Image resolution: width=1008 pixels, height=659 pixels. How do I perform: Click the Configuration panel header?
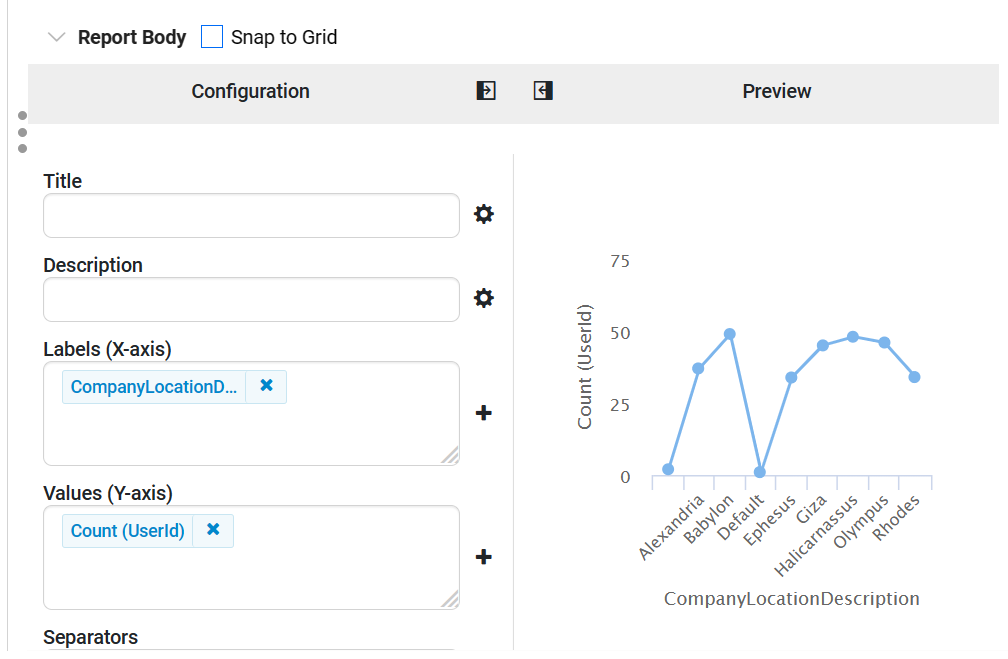[250, 91]
